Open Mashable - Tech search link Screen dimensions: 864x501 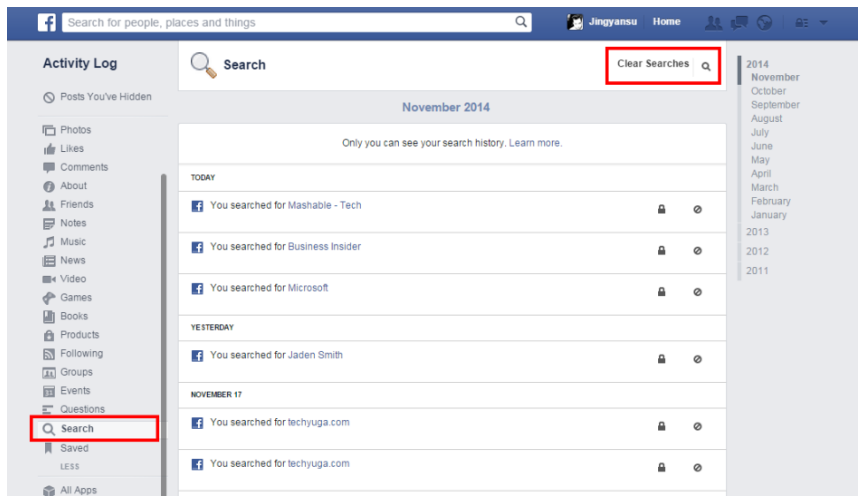(x=325, y=205)
